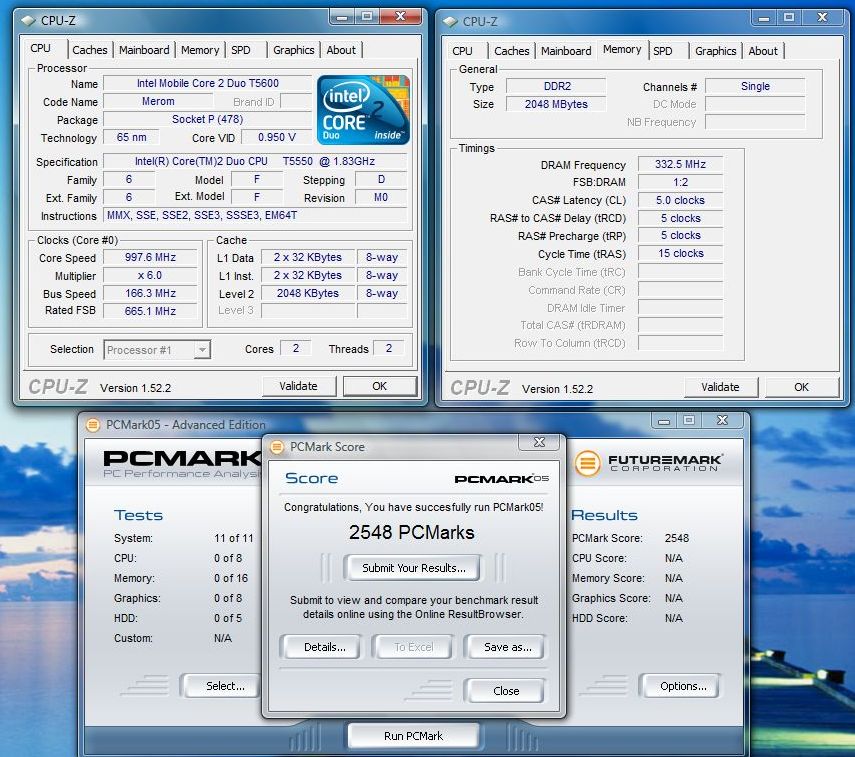This screenshot has height=757, width=855.
Task: Click the Multiplier value x 6.0
Action: pos(150,275)
